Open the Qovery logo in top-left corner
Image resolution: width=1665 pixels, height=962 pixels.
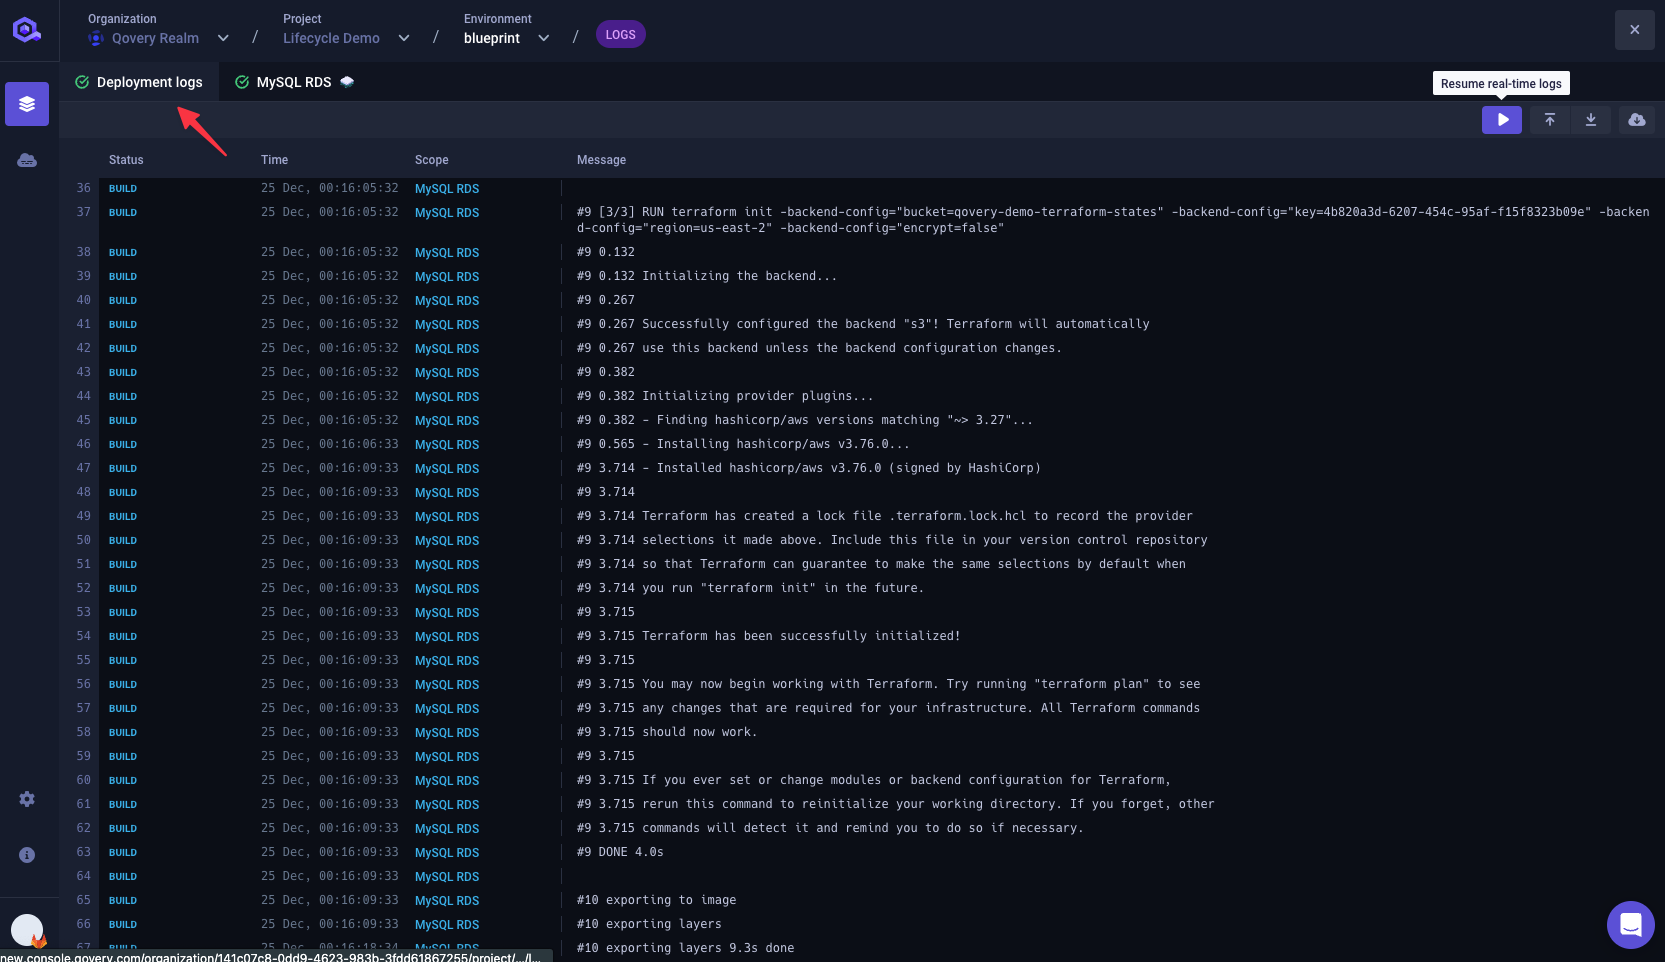27,29
